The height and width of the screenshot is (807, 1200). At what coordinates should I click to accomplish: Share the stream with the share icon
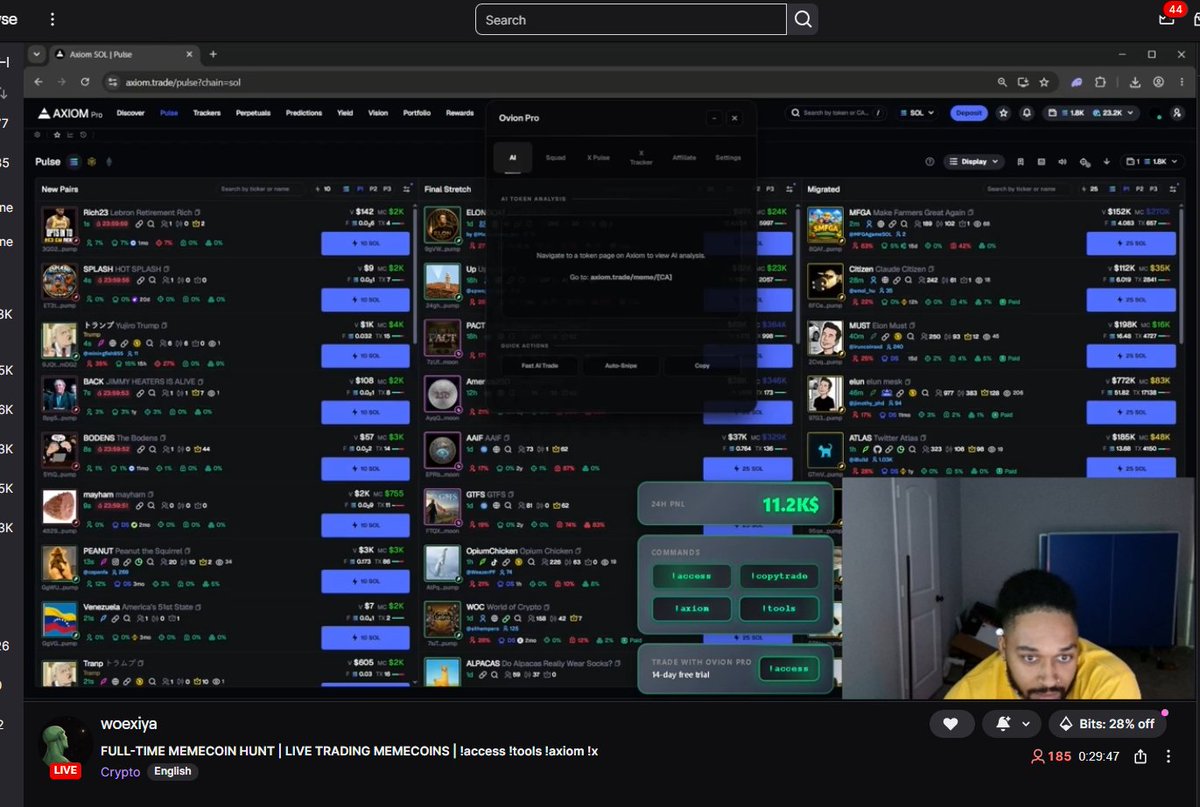(1142, 757)
